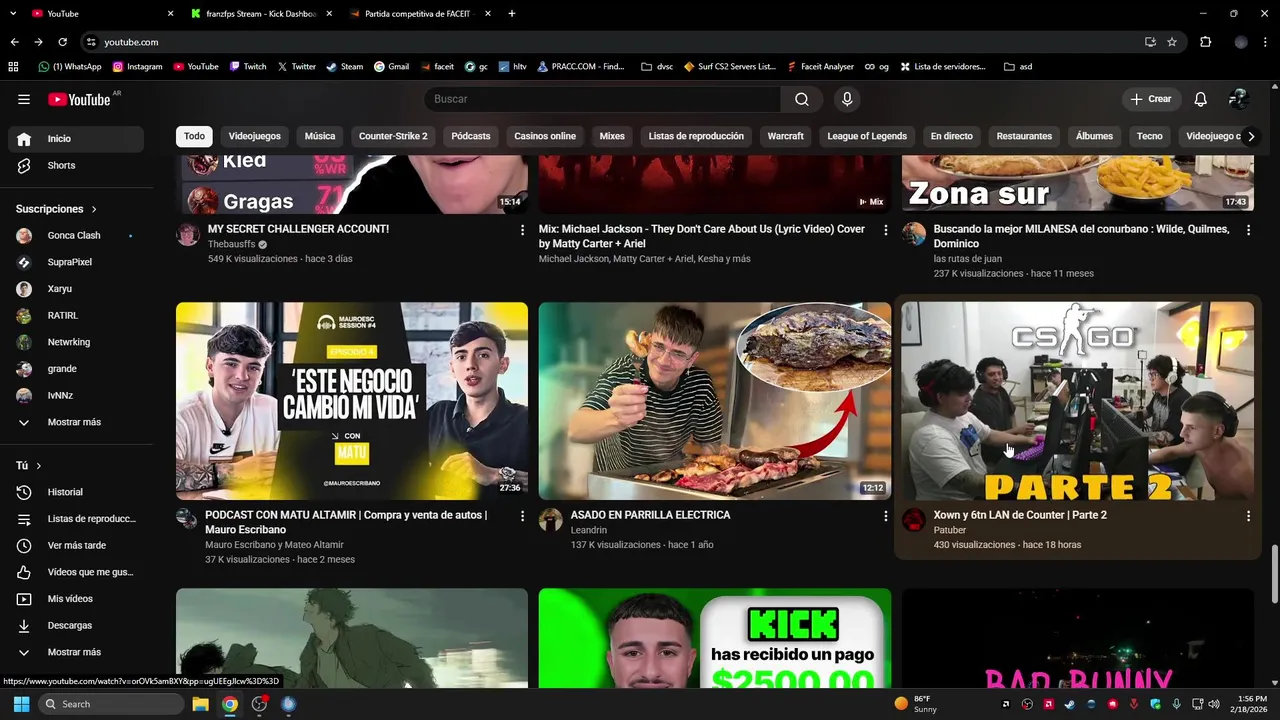Screen dimensions: 1280x720
Task: Click the magnifier search button
Action: (x=802, y=99)
